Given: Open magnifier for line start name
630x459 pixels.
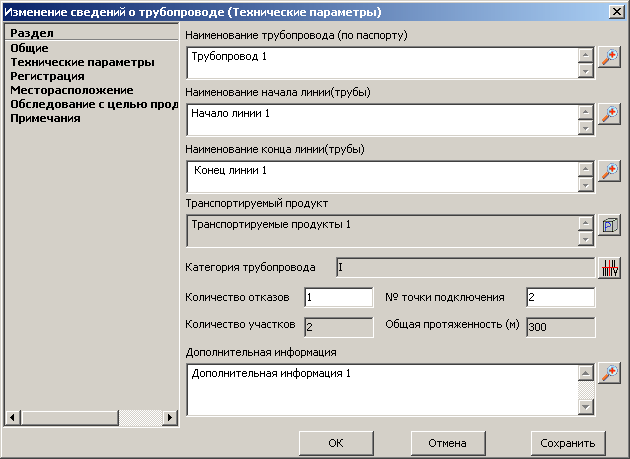Looking at the screenshot, I should [609, 115].
